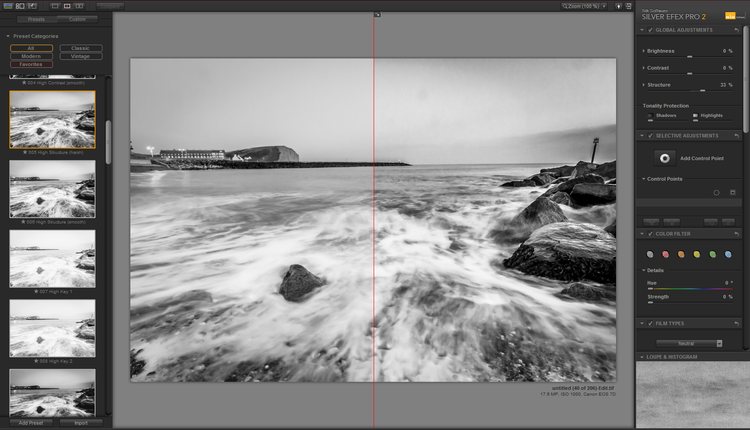Click the Strength slider
The width and height of the screenshot is (750, 430).
coord(690,303)
